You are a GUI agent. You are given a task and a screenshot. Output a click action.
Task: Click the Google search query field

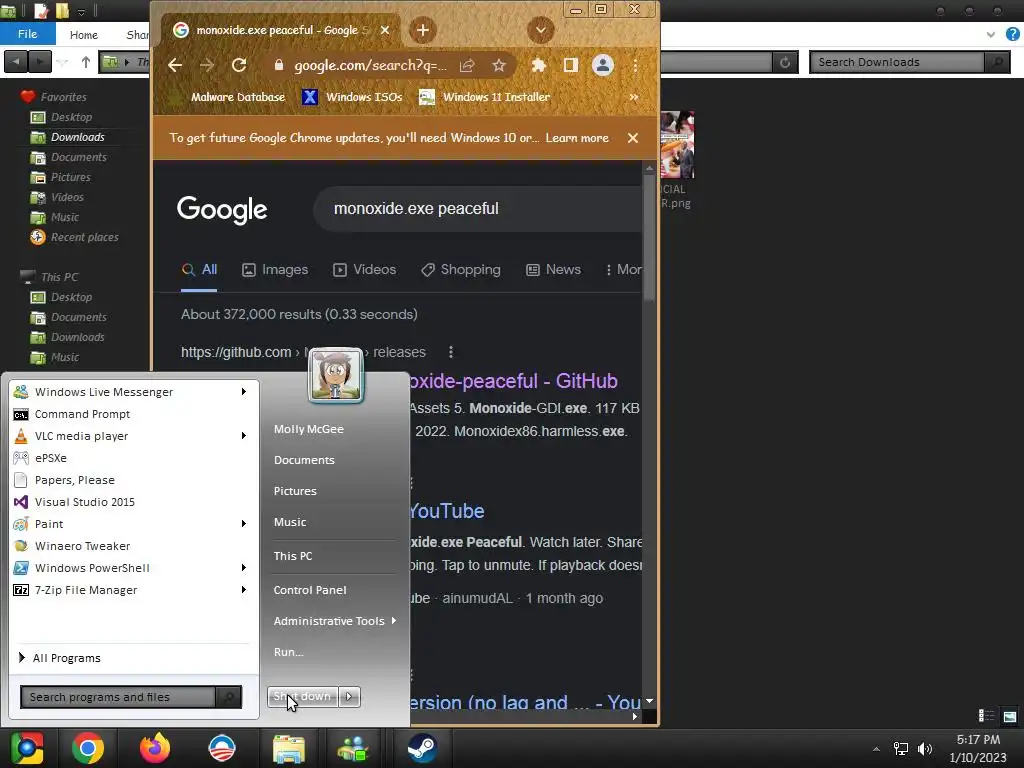tap(480, 209)
